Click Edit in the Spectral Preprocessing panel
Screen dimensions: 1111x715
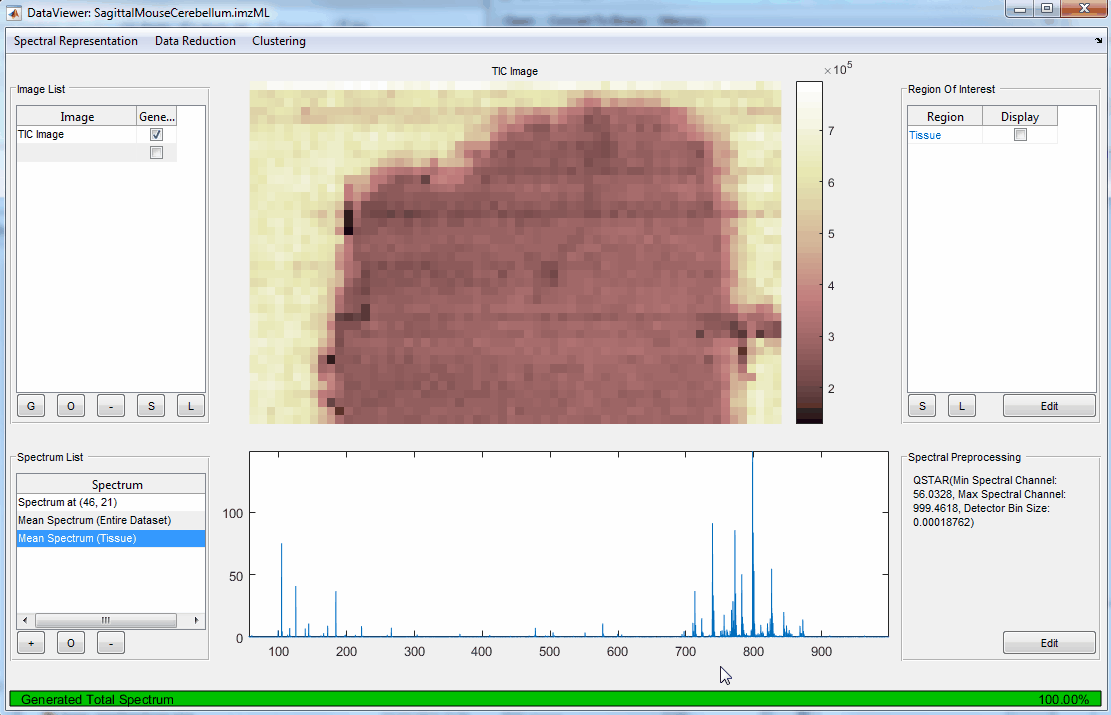(1048, 642)
